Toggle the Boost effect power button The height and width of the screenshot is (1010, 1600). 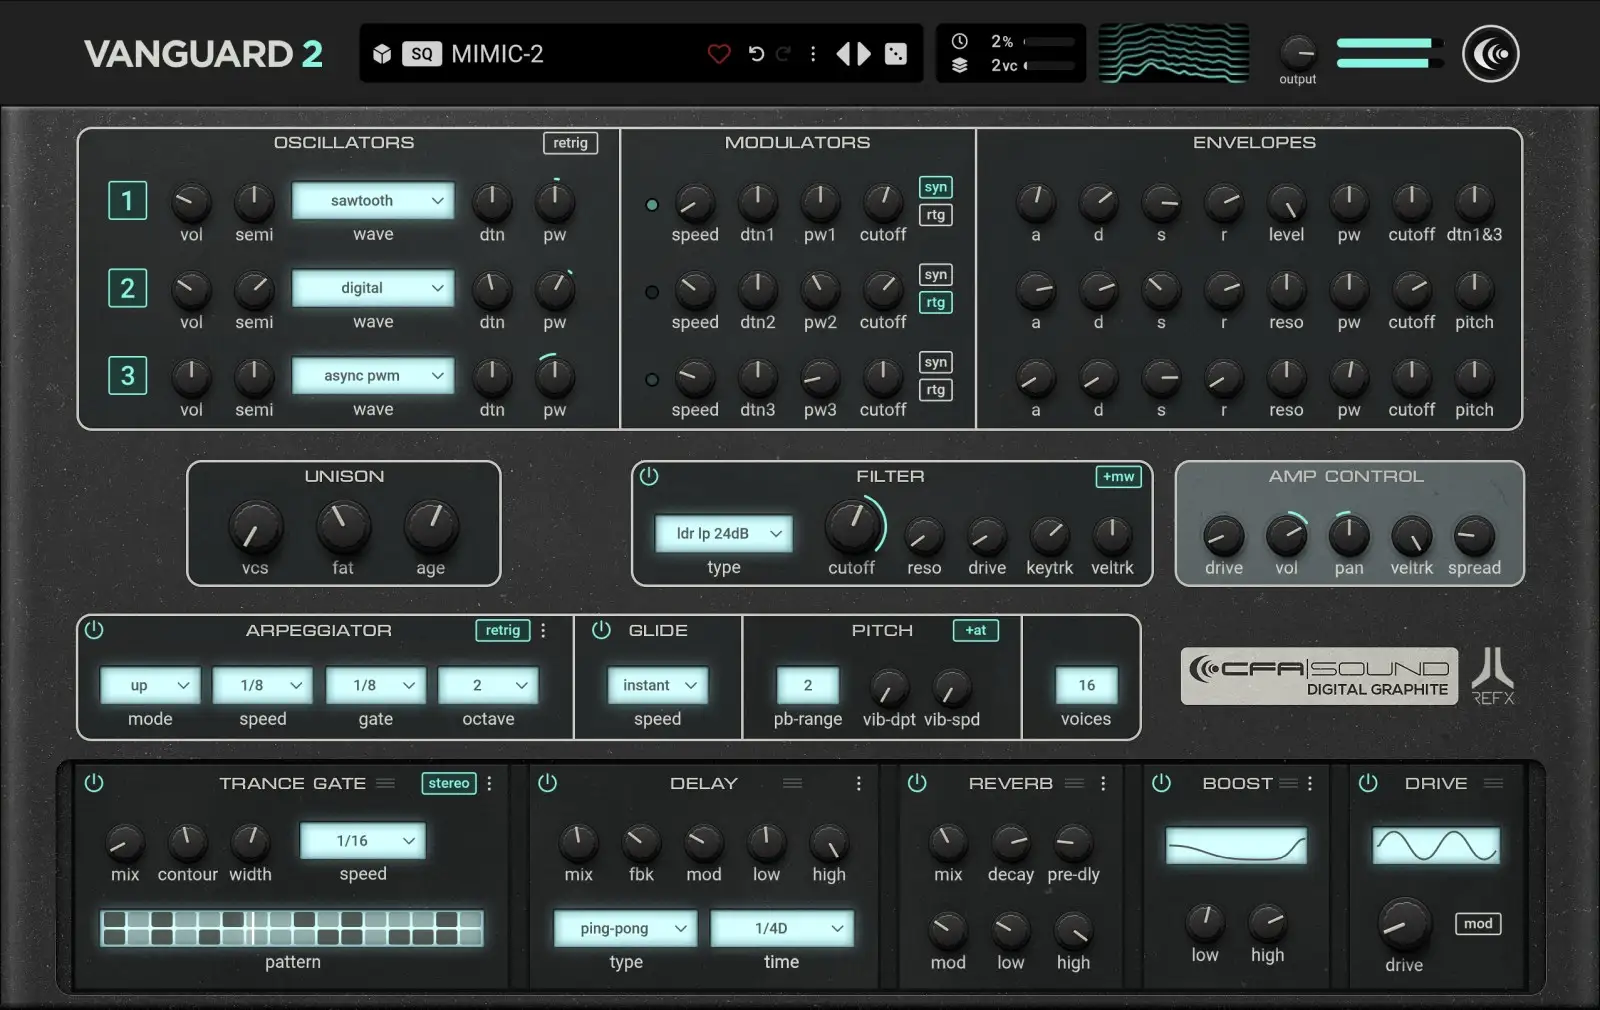[1161, 783]
